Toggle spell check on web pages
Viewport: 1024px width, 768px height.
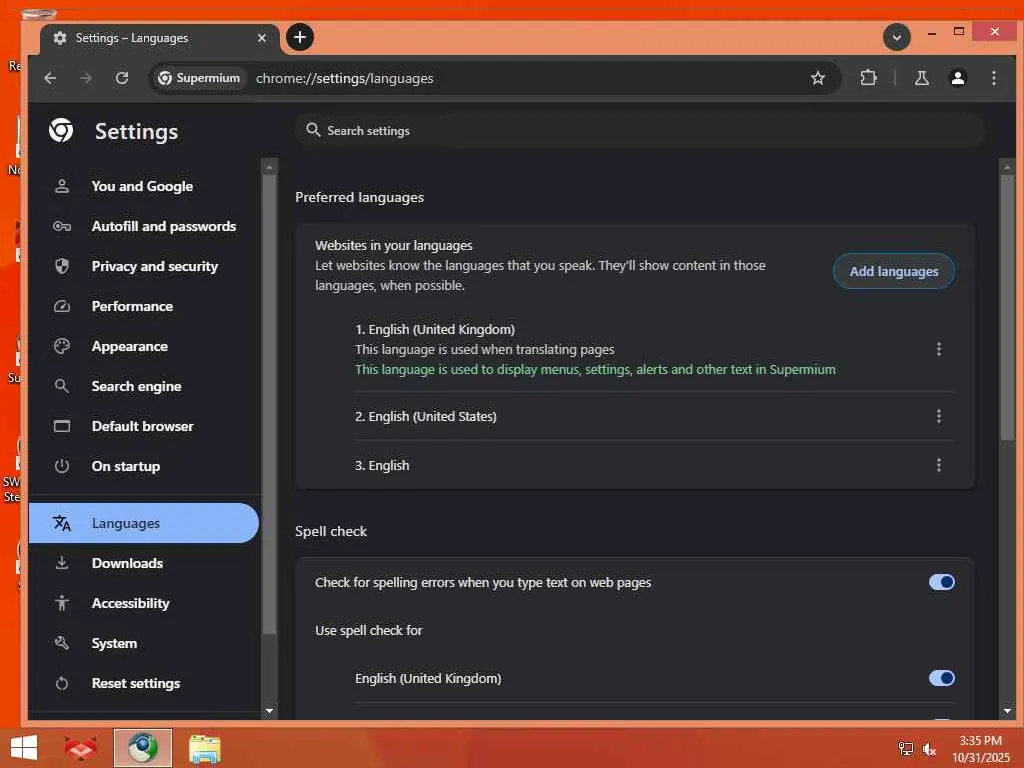coord(942,582)
